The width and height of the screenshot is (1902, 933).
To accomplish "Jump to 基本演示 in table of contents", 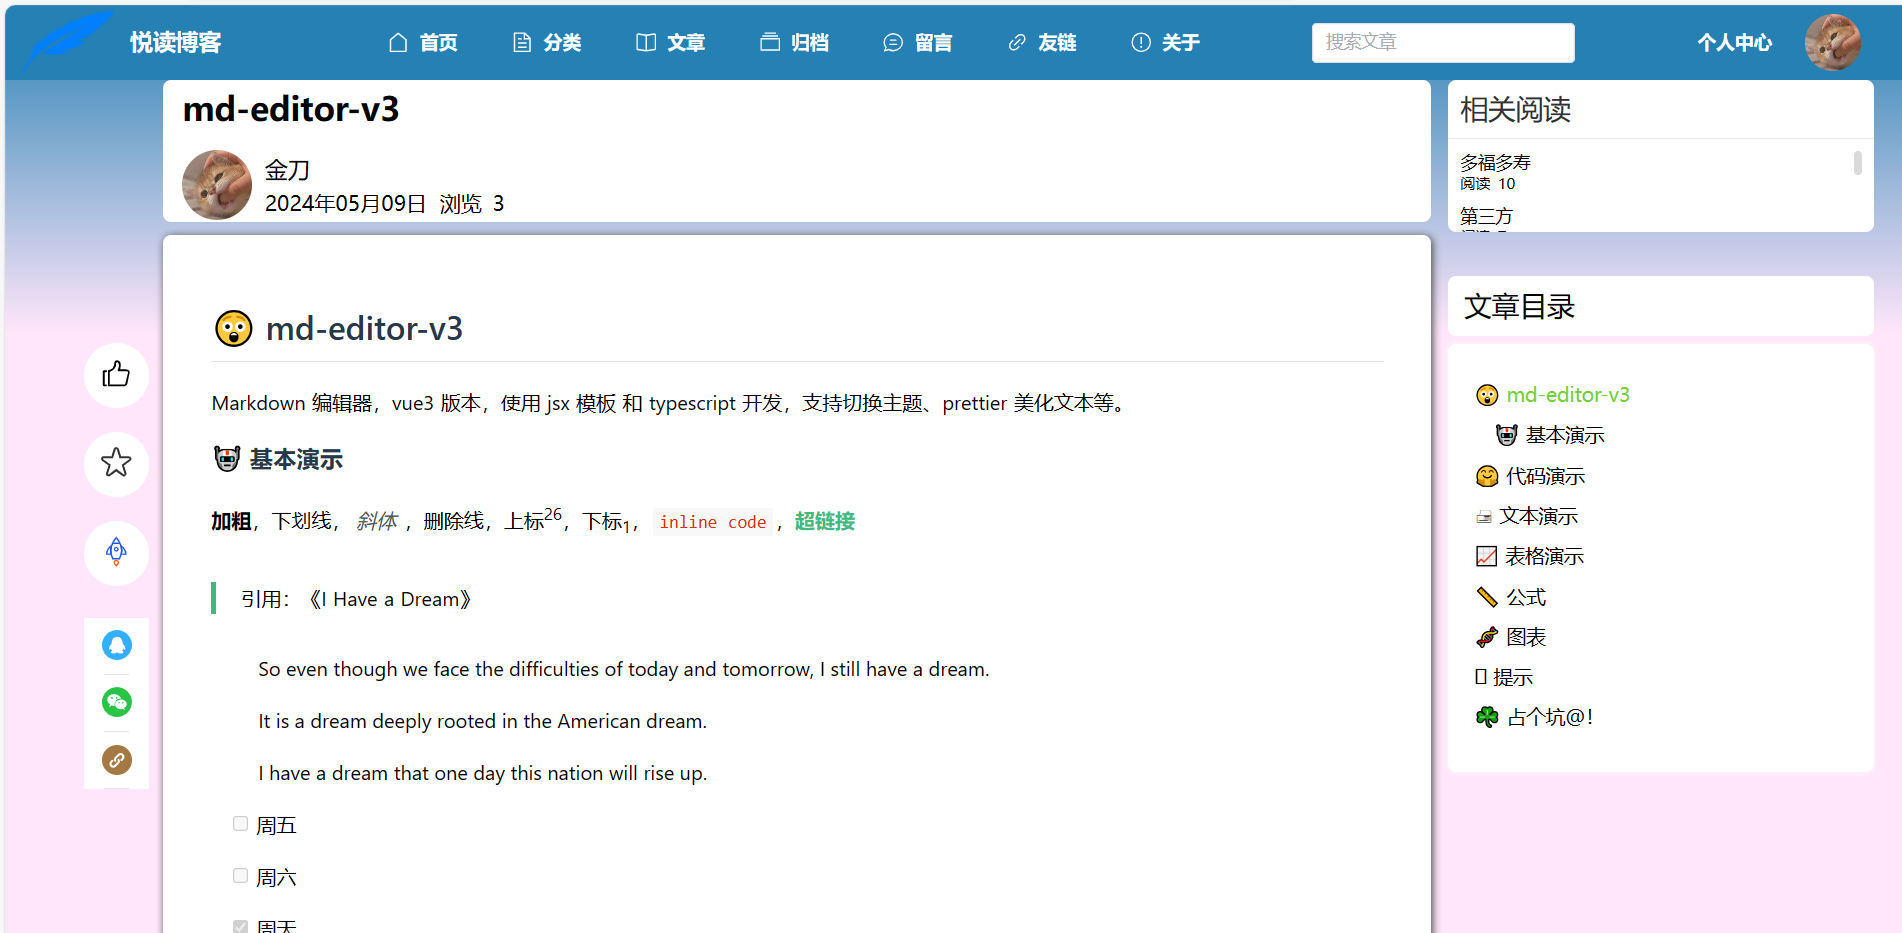I will [1565, 435].
